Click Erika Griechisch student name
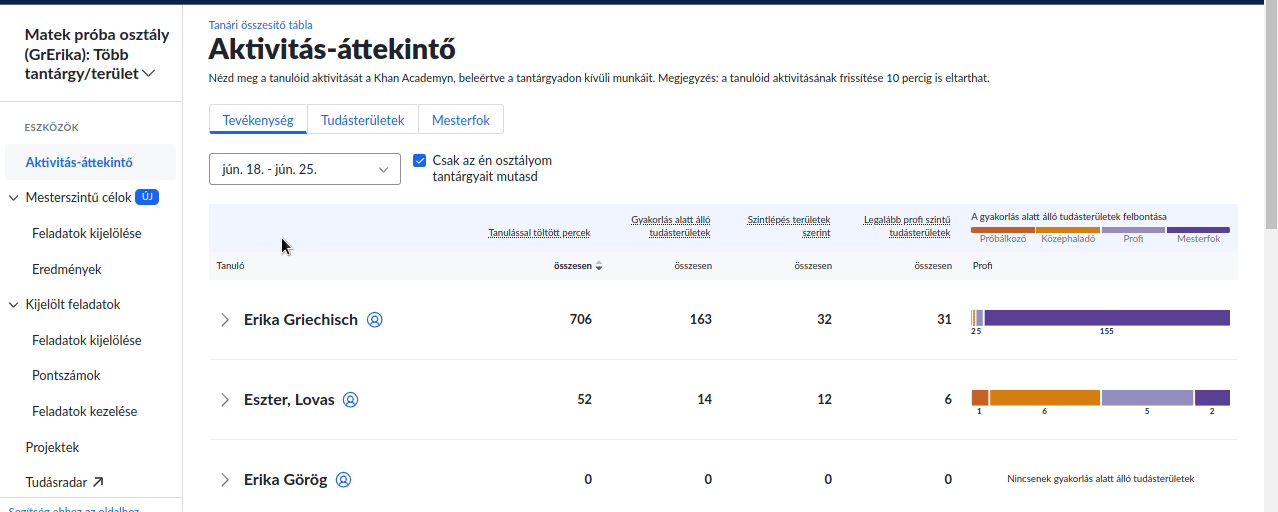 pos(301,320)
